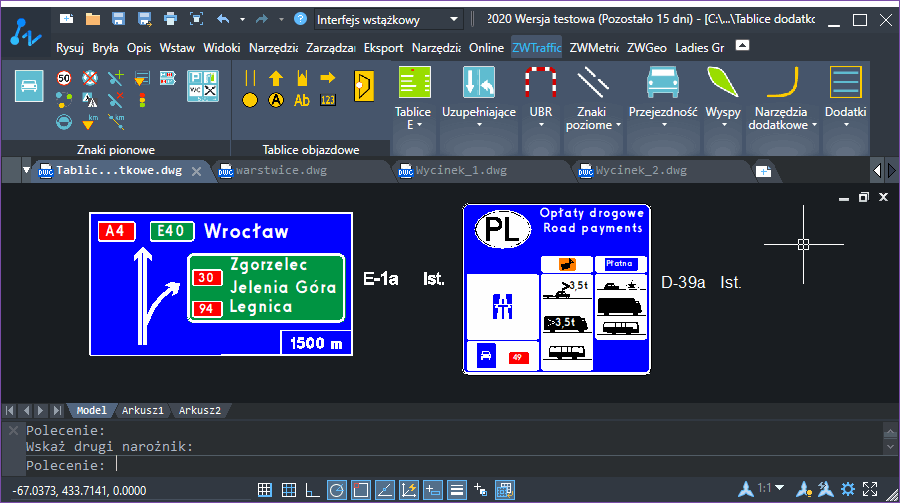
Task: Select the speed limit 50 sign icon
Action: 64,78
